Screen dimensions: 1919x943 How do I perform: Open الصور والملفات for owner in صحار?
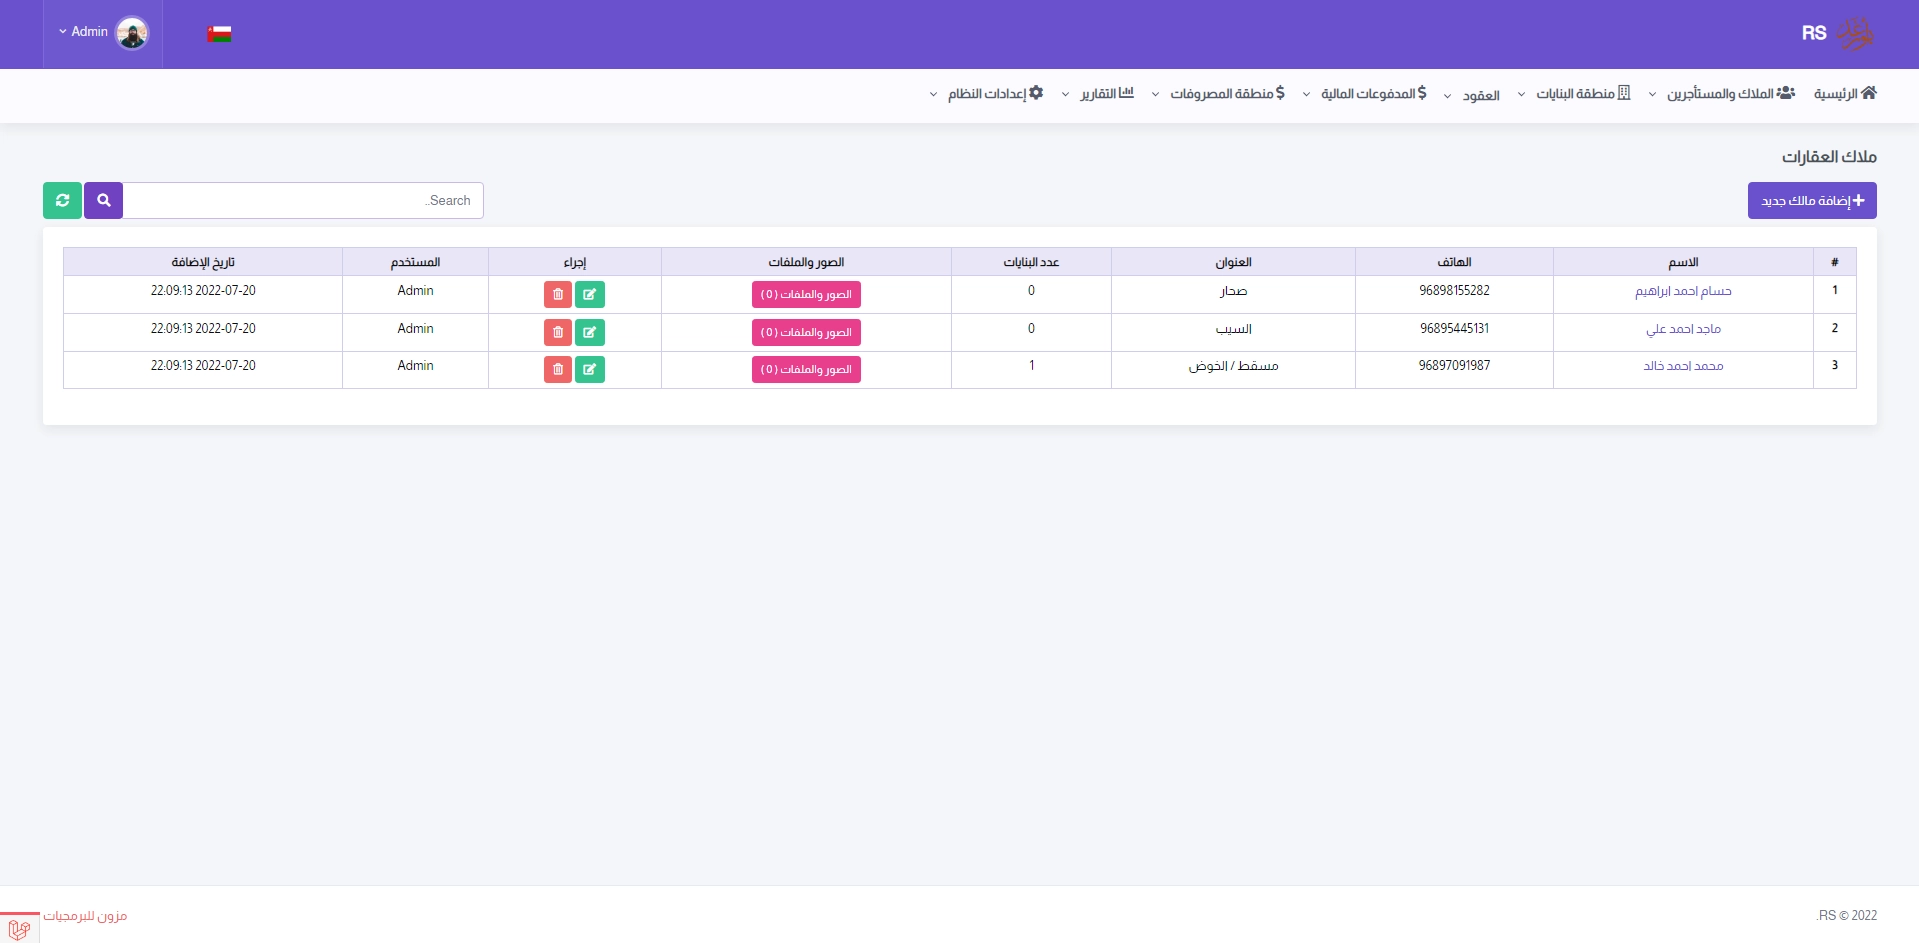tap(806, 294)
